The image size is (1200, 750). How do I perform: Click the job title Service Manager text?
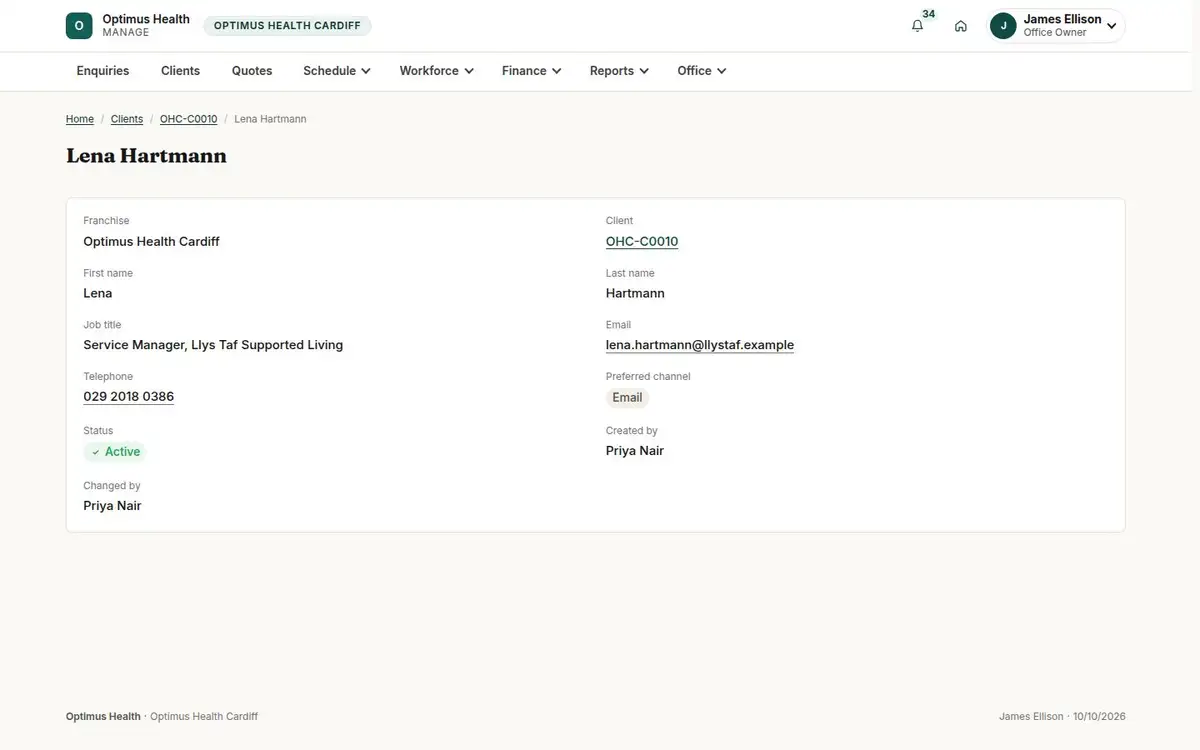213,345
